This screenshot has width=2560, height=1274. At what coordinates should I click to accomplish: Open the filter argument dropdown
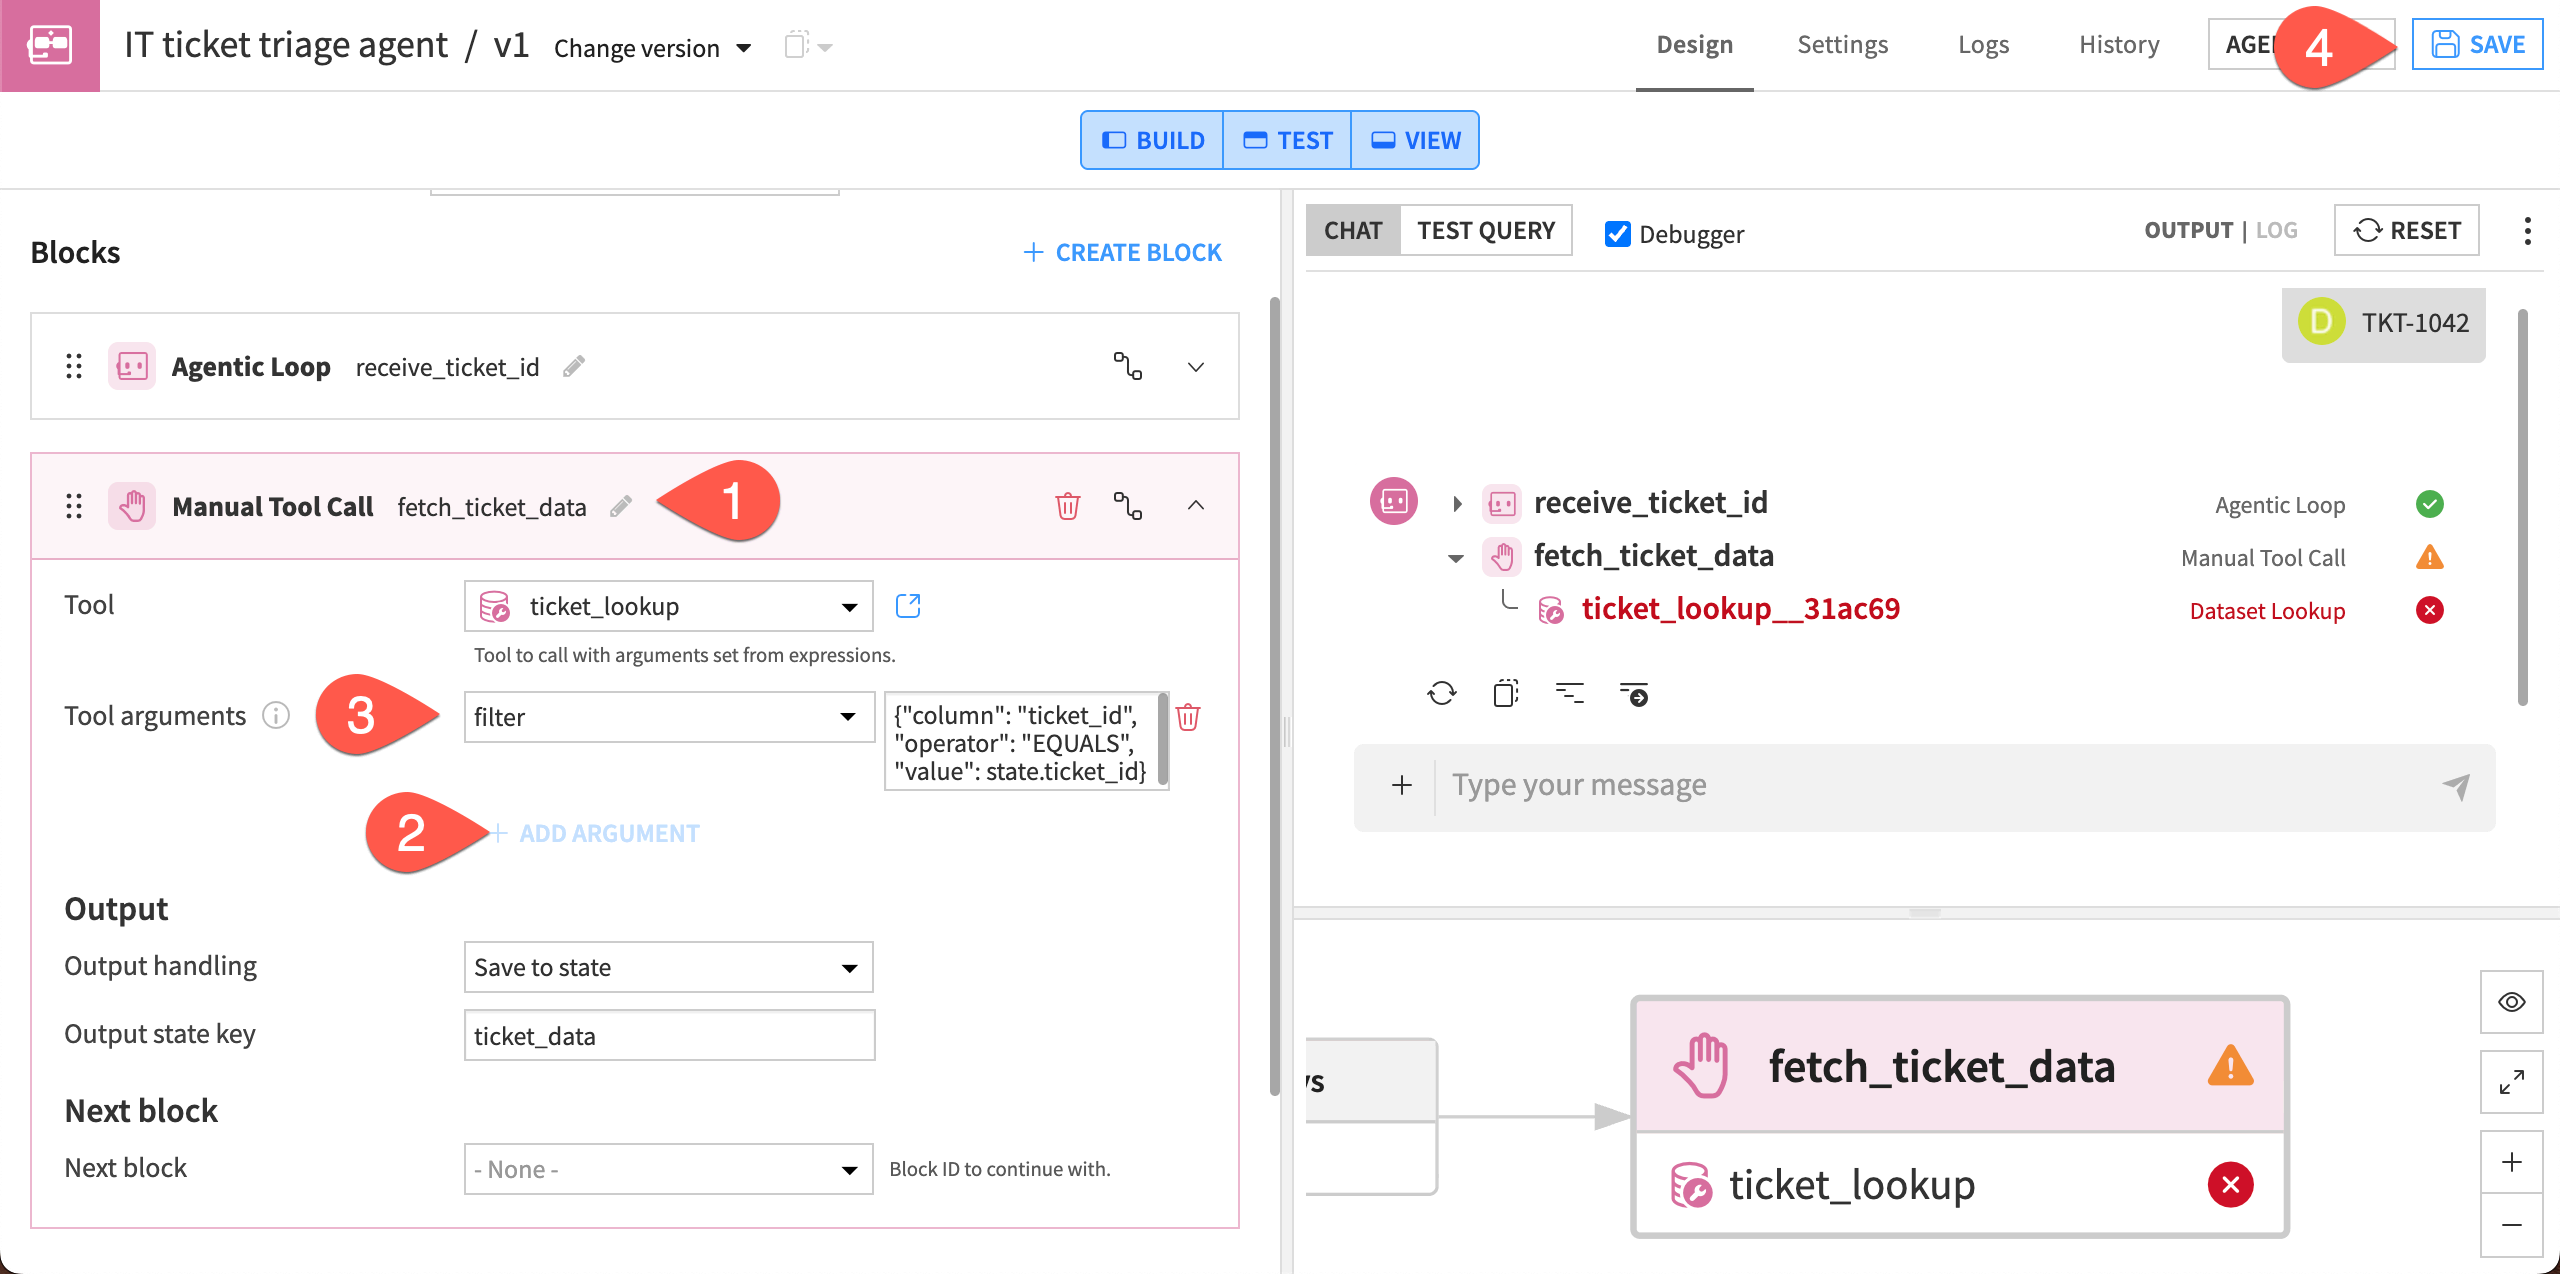[669, 717]
